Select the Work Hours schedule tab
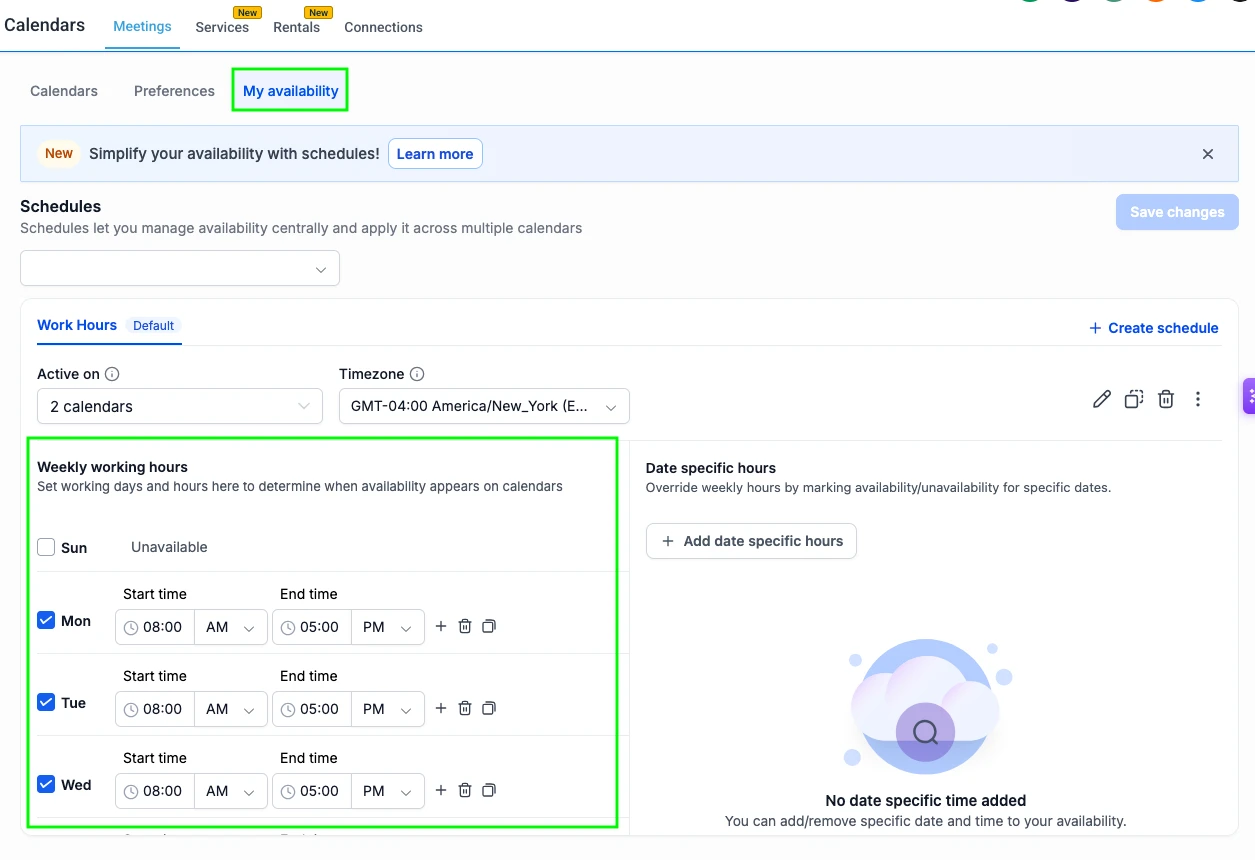 click(77, 325)
